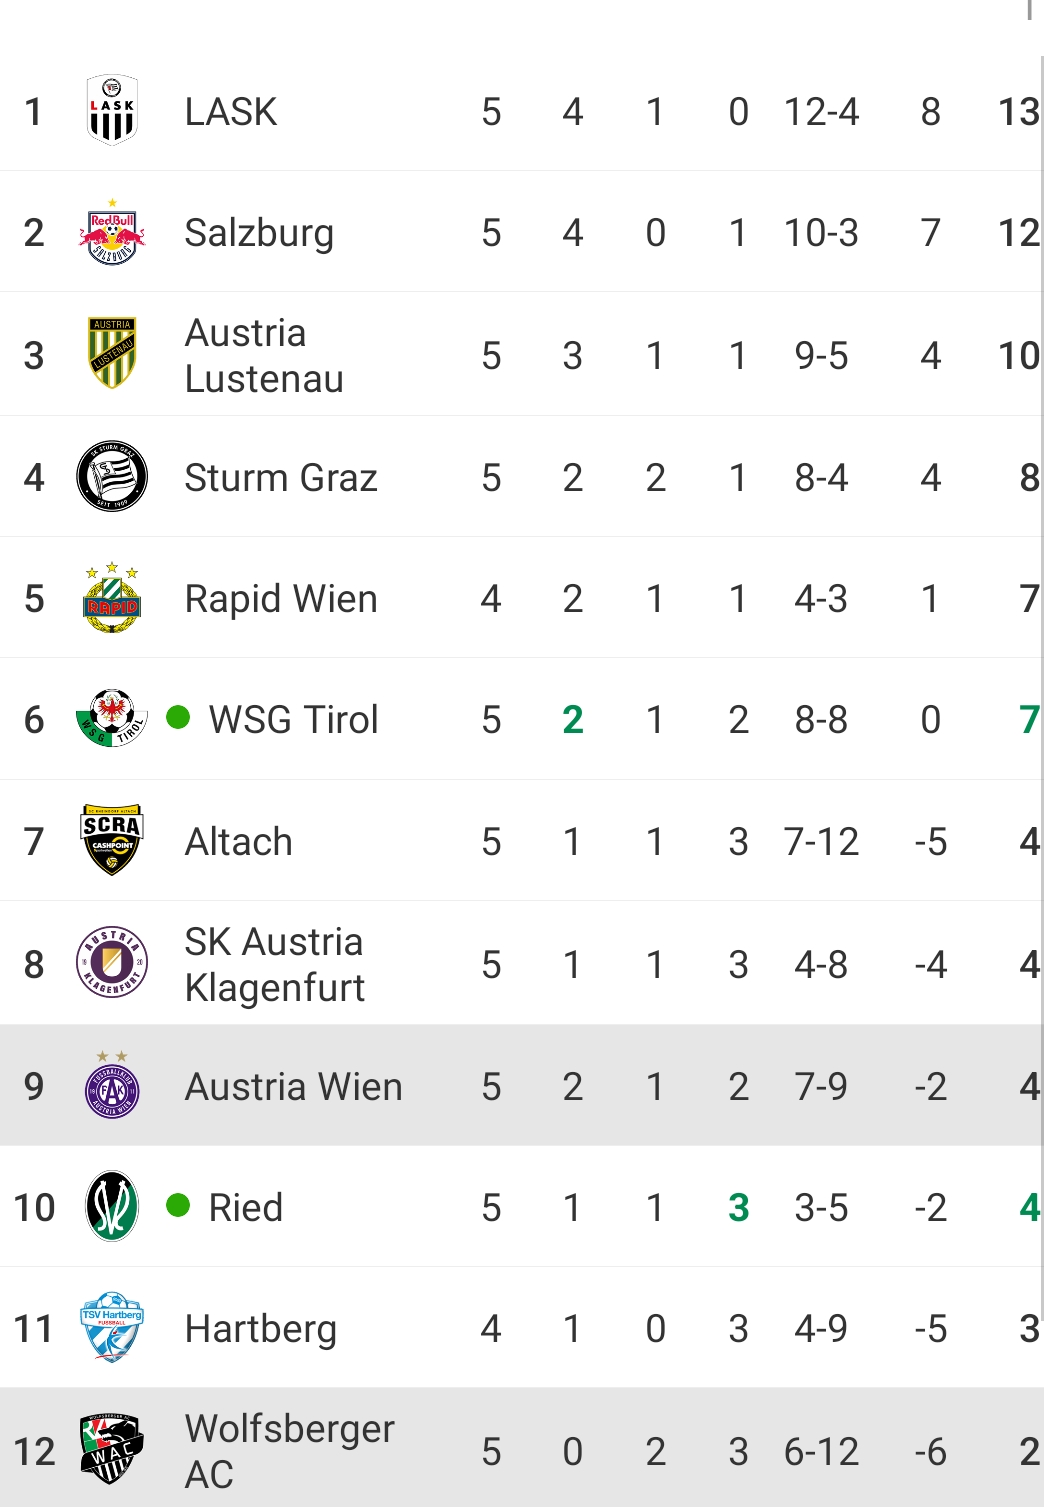The width and height of the screenshot is (1044, 1507).
Task: Tap the Austria Wien purple crest
Action: tap(112, 1085)
